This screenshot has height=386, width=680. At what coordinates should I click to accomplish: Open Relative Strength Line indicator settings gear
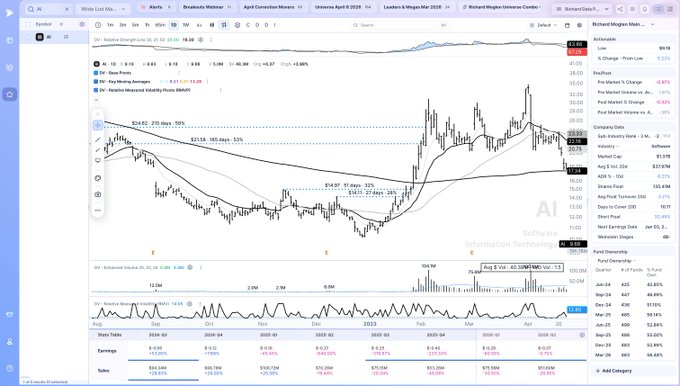(200, 39)
